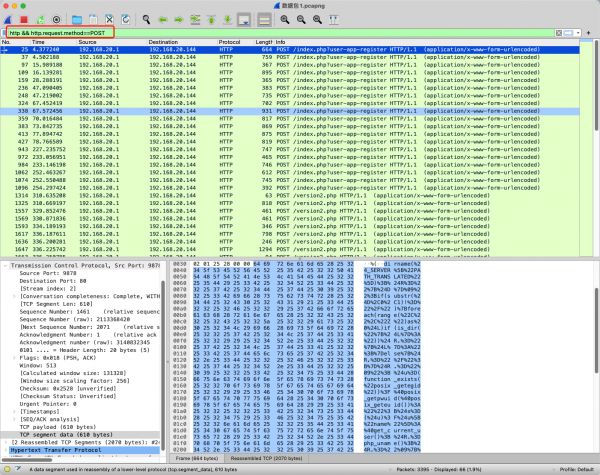The width and height of the screenshot is (600, 475).
Task: Collapse Transmission Control Protocol tree
Action: (x=5, y=266)
